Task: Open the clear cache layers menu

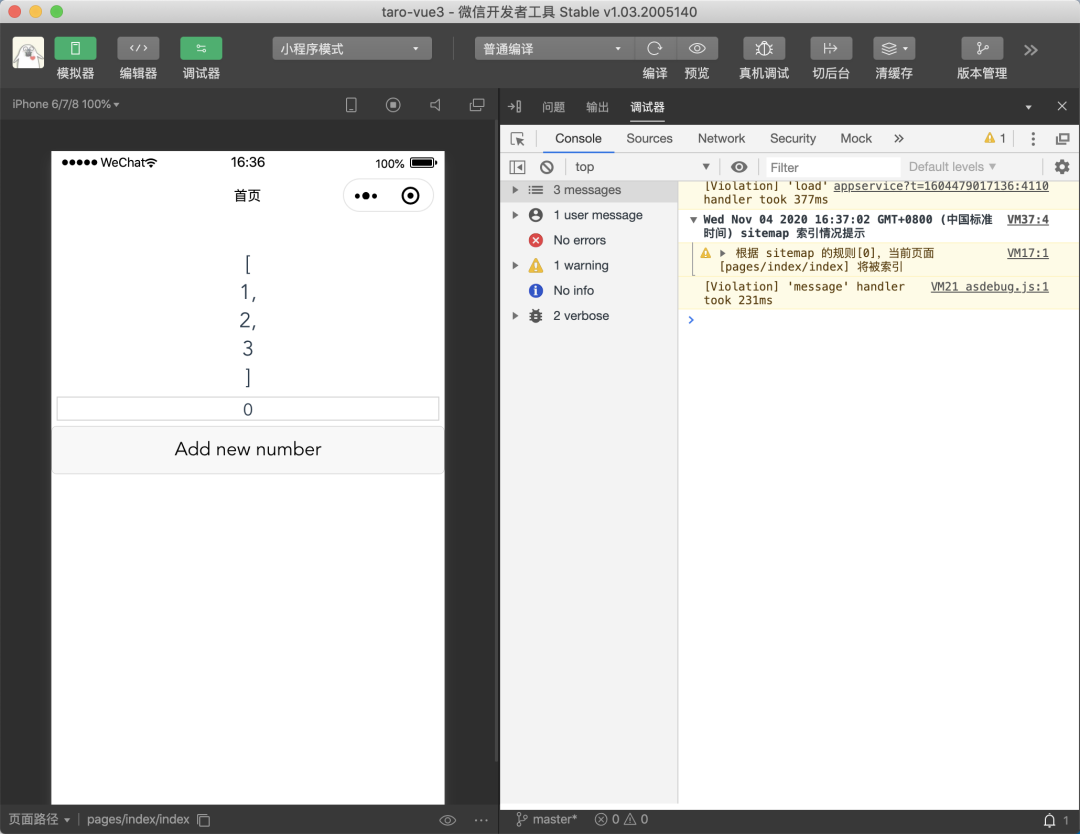Action: coord(894,48)
